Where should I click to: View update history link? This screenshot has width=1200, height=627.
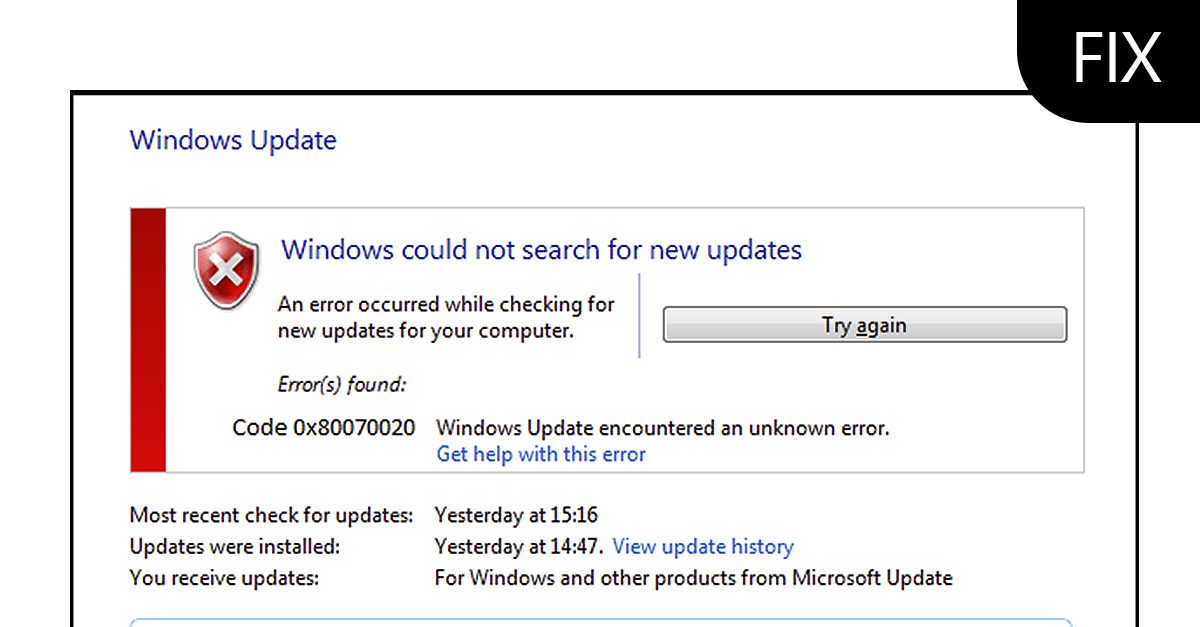click(702, 546)
